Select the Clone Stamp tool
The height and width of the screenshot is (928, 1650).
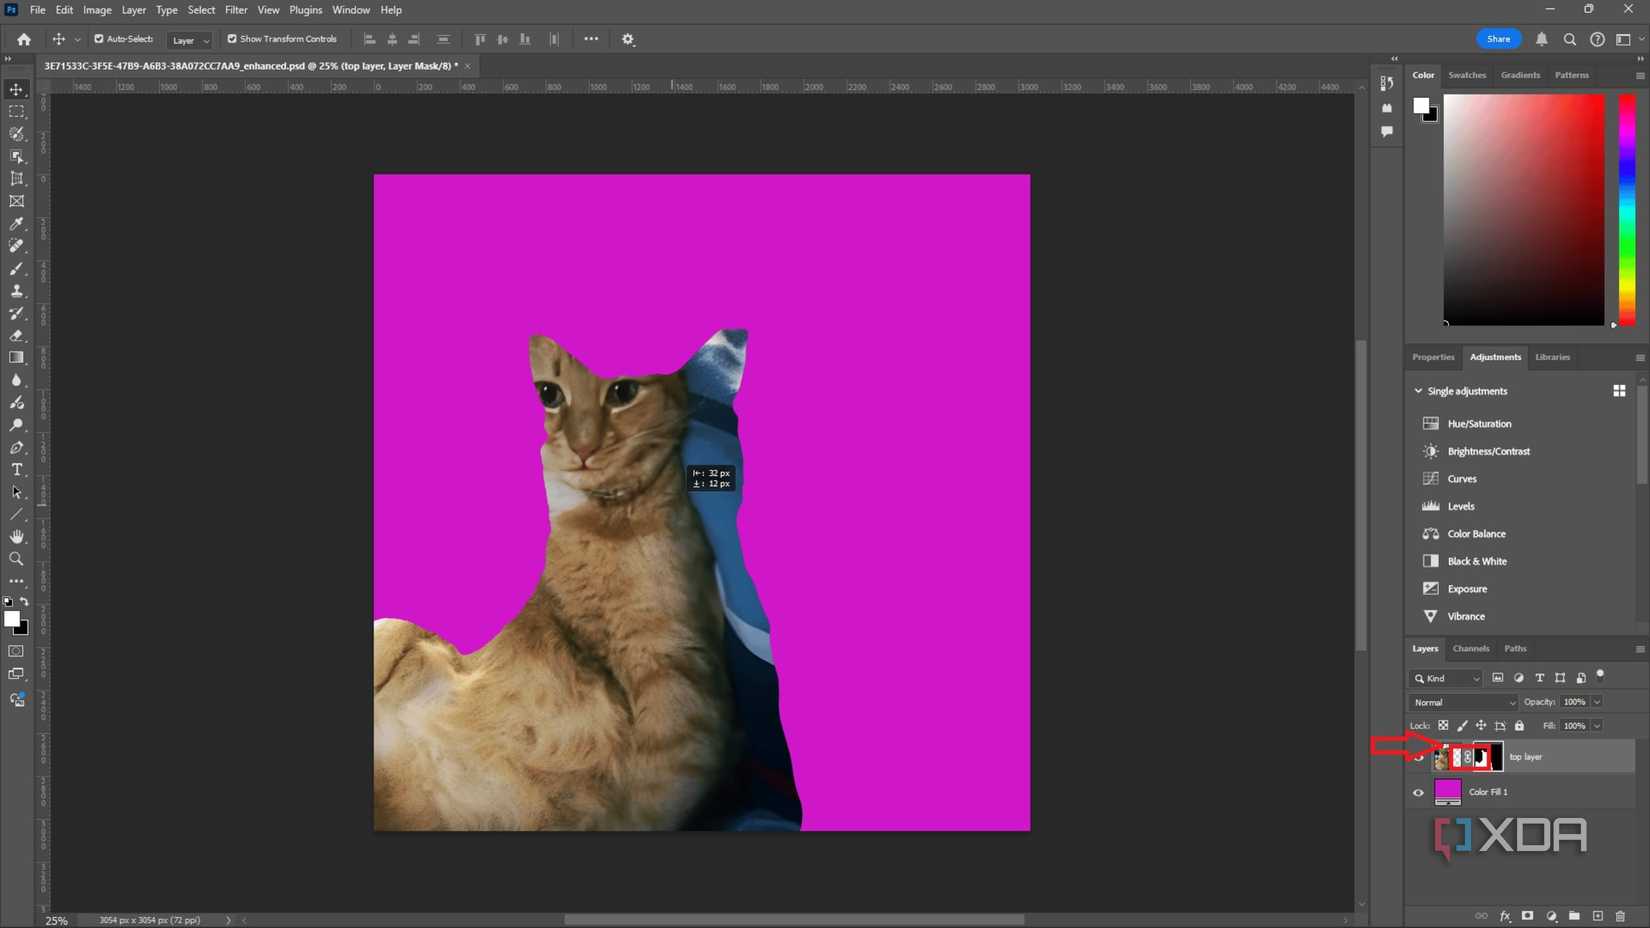click(16, 290)
